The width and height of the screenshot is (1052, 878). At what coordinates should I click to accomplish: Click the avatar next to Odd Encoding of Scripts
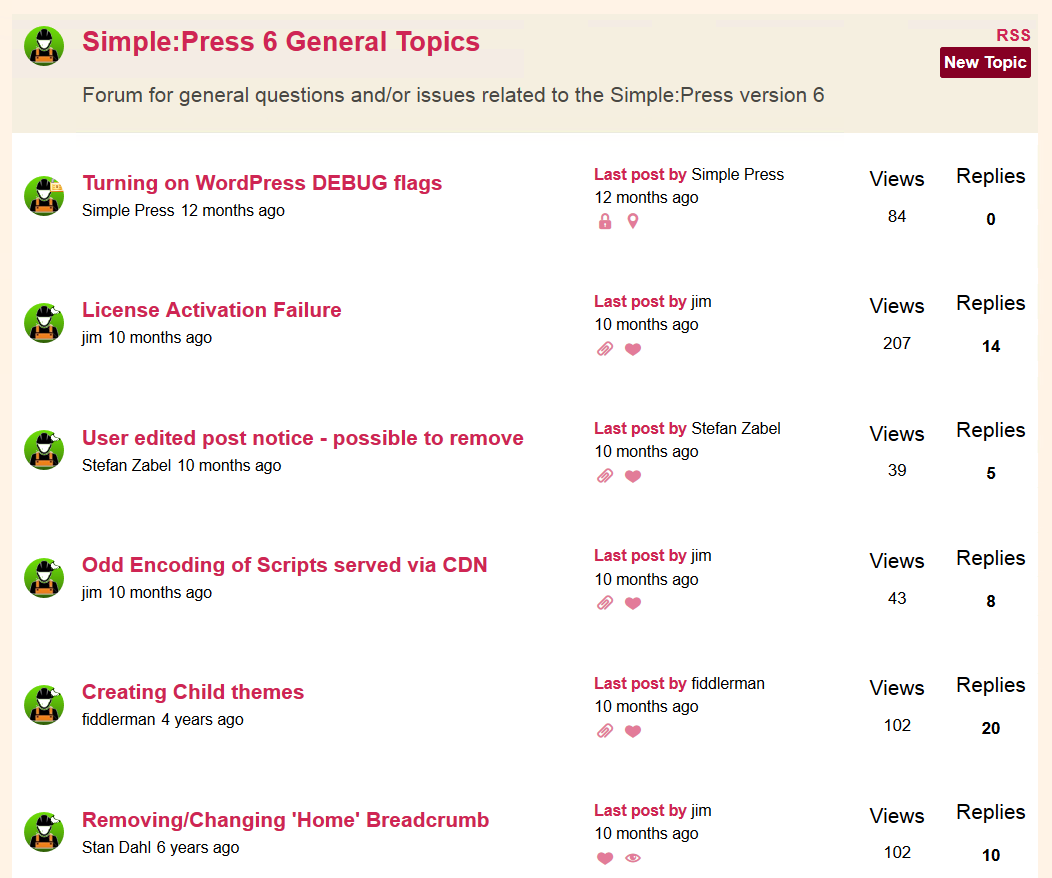point(44,578)
